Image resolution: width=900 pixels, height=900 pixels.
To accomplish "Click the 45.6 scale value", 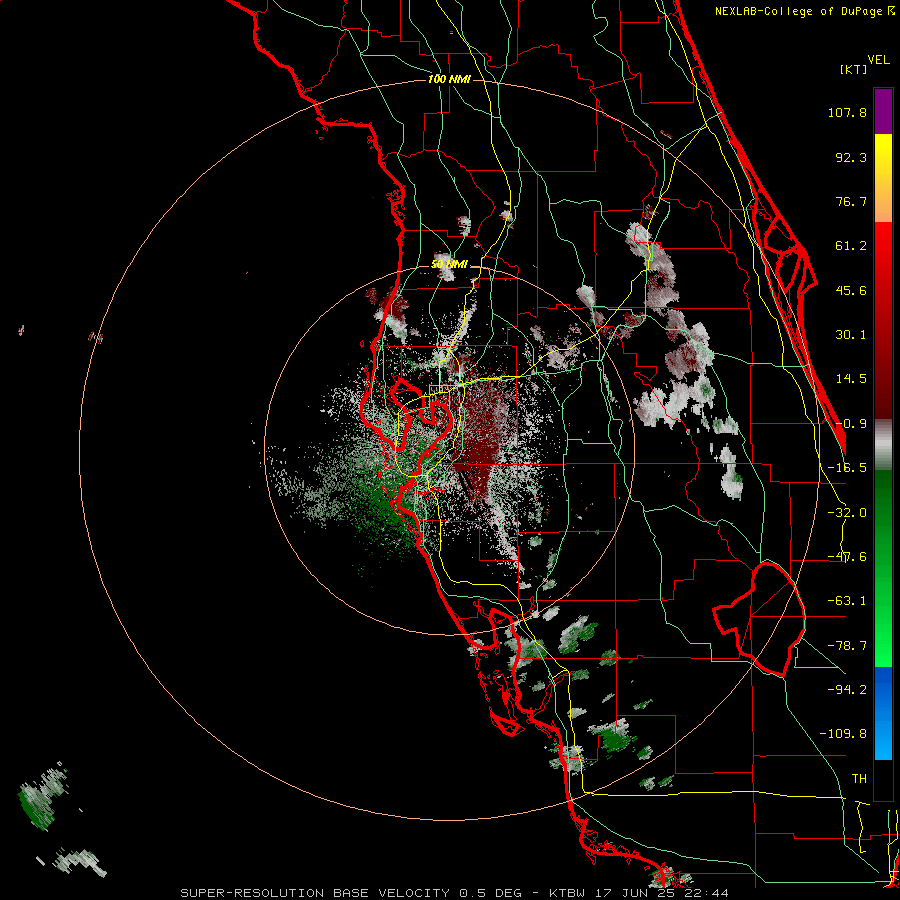I will [x=851, y=290].
